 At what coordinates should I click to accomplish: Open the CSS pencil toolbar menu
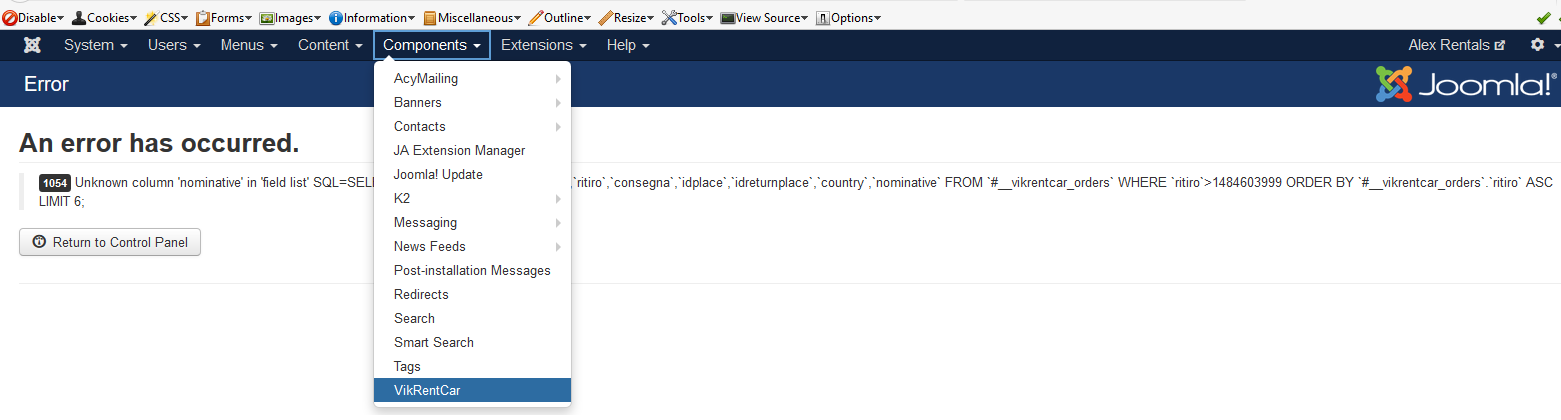pos(166,18)
